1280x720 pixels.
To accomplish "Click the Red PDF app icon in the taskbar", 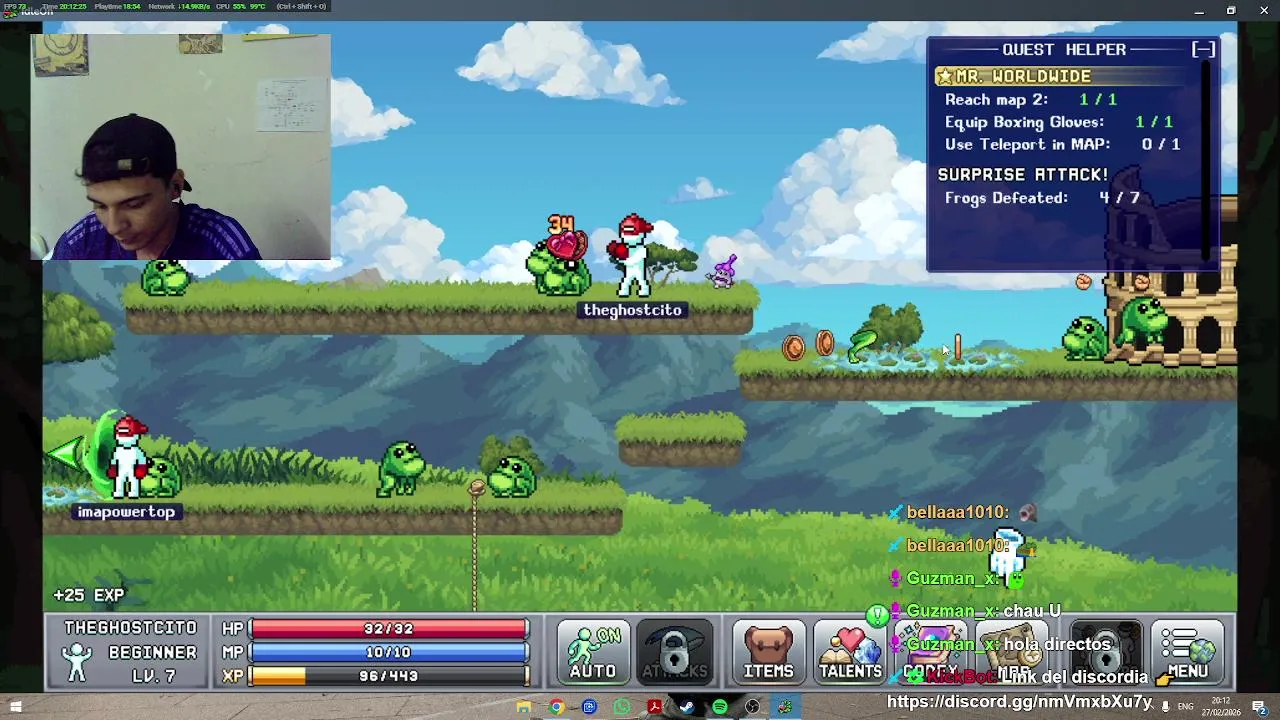I will (654, 708).
